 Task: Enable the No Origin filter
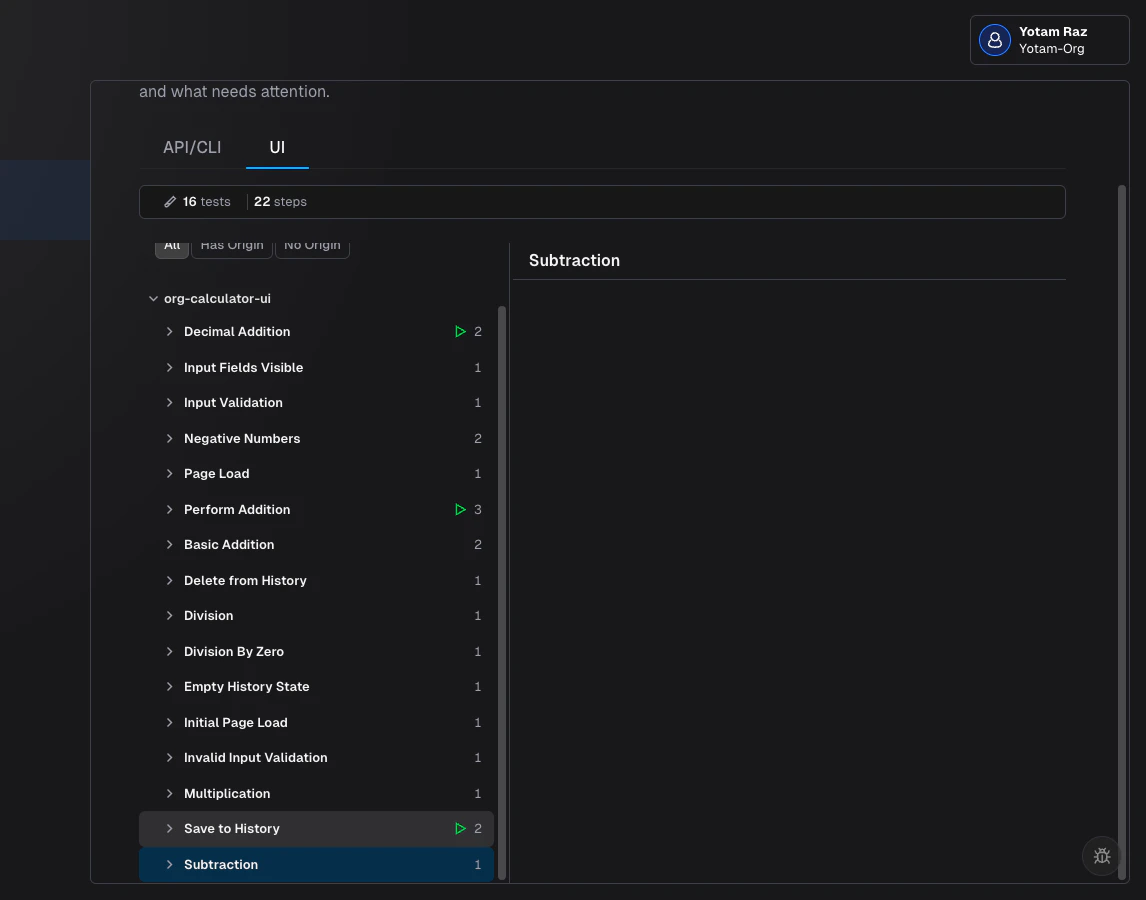(312, 245)
